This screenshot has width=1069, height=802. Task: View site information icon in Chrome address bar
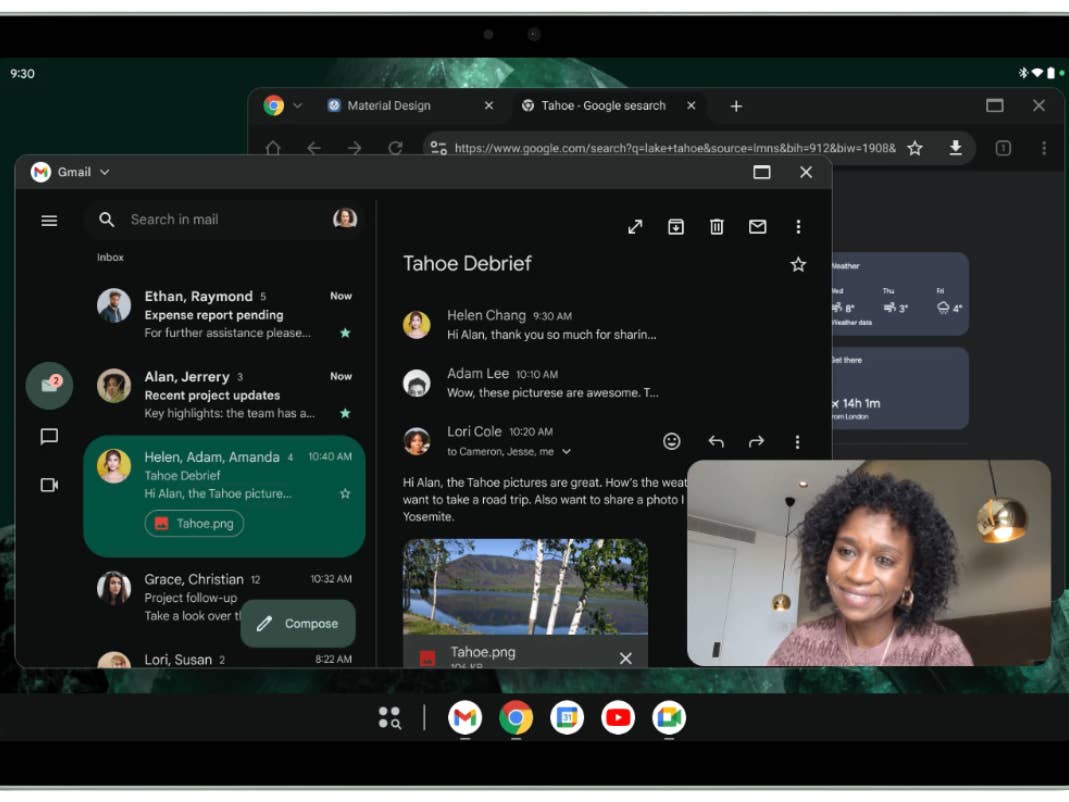[x=438, y=148]
